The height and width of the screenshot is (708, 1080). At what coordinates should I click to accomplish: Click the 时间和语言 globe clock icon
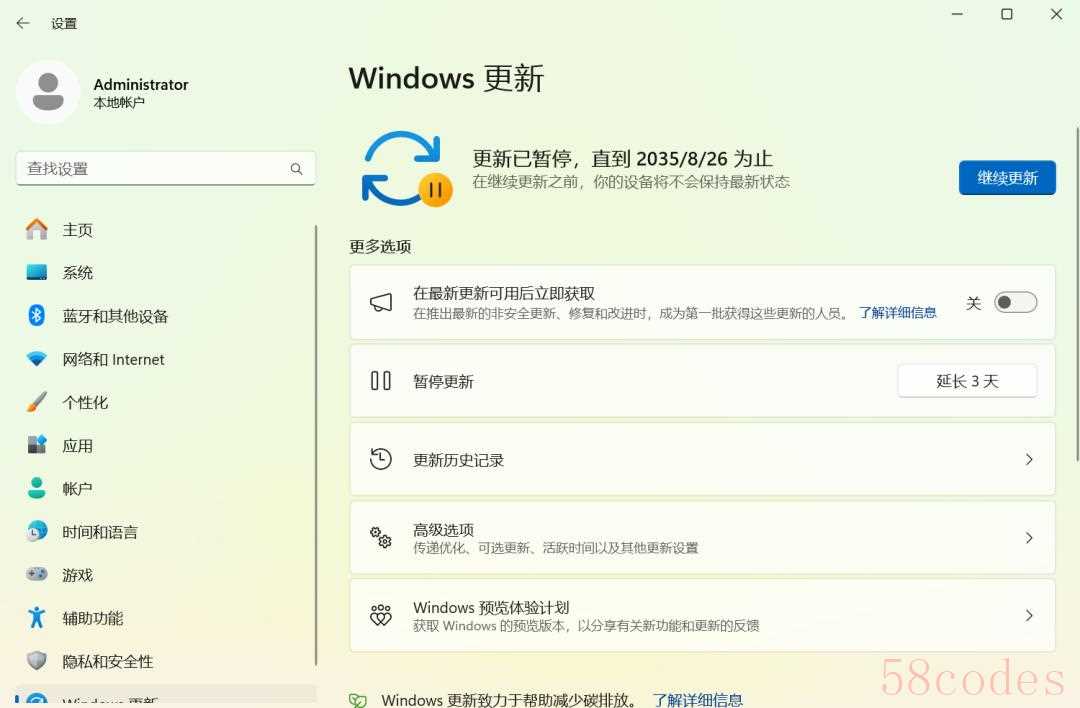pos(37,531)
